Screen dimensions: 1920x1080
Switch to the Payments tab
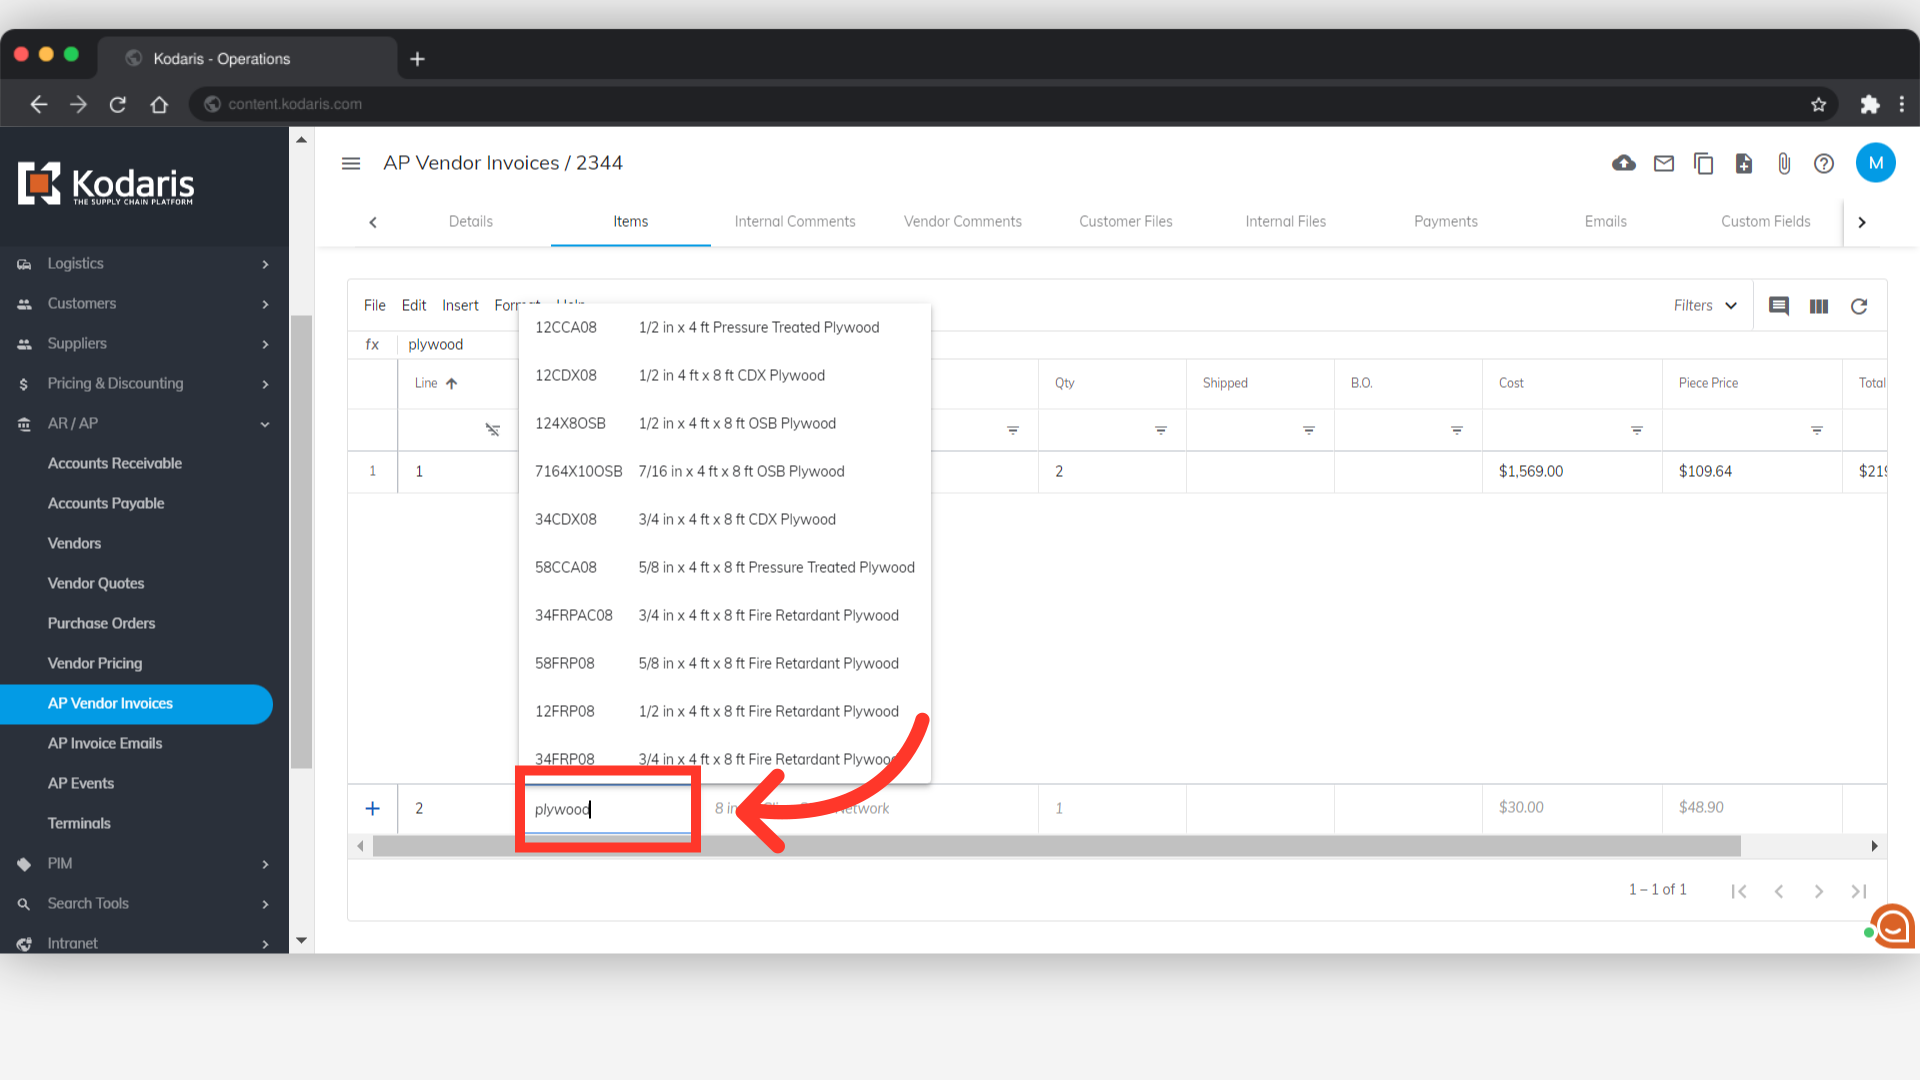click(1445, 222)
